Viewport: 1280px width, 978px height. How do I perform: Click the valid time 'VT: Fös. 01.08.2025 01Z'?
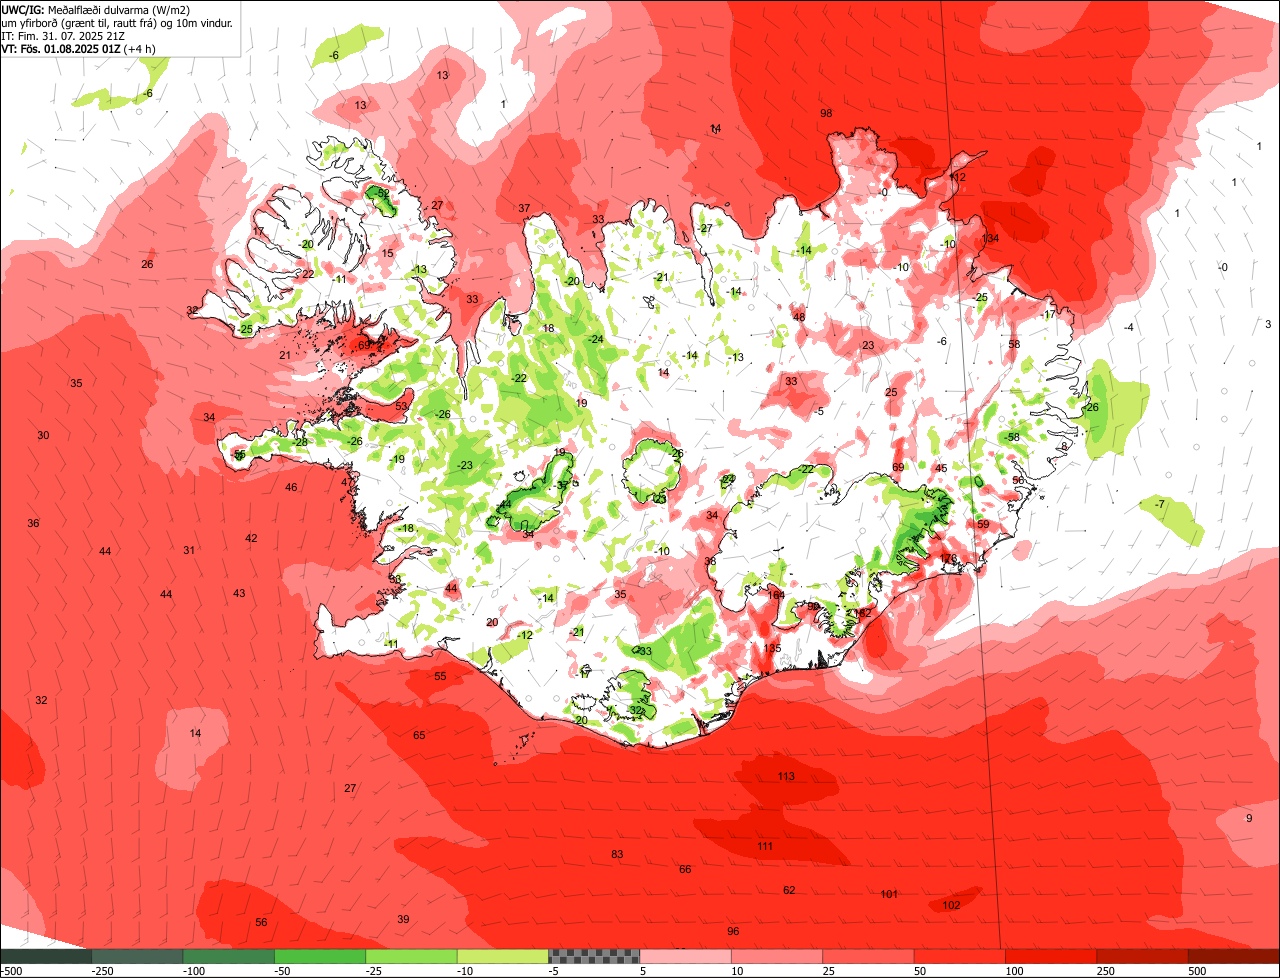click(x=60, y=48)
